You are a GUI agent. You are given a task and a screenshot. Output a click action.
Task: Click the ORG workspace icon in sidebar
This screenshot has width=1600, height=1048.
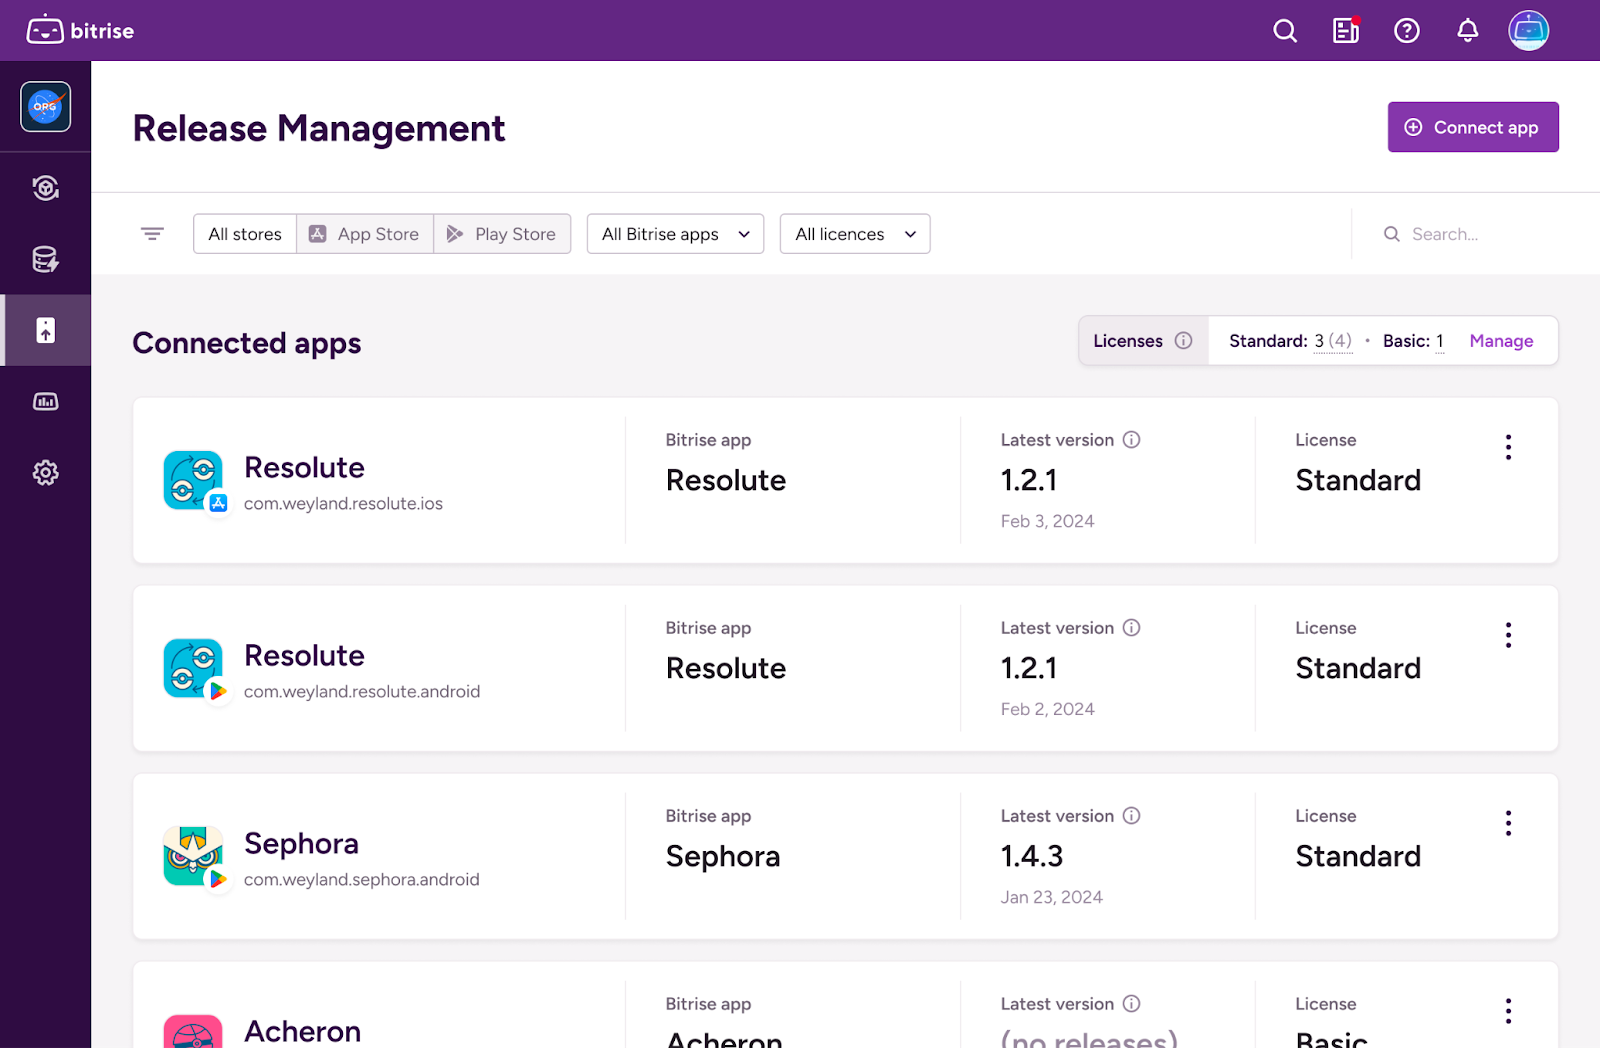[46, 107]
